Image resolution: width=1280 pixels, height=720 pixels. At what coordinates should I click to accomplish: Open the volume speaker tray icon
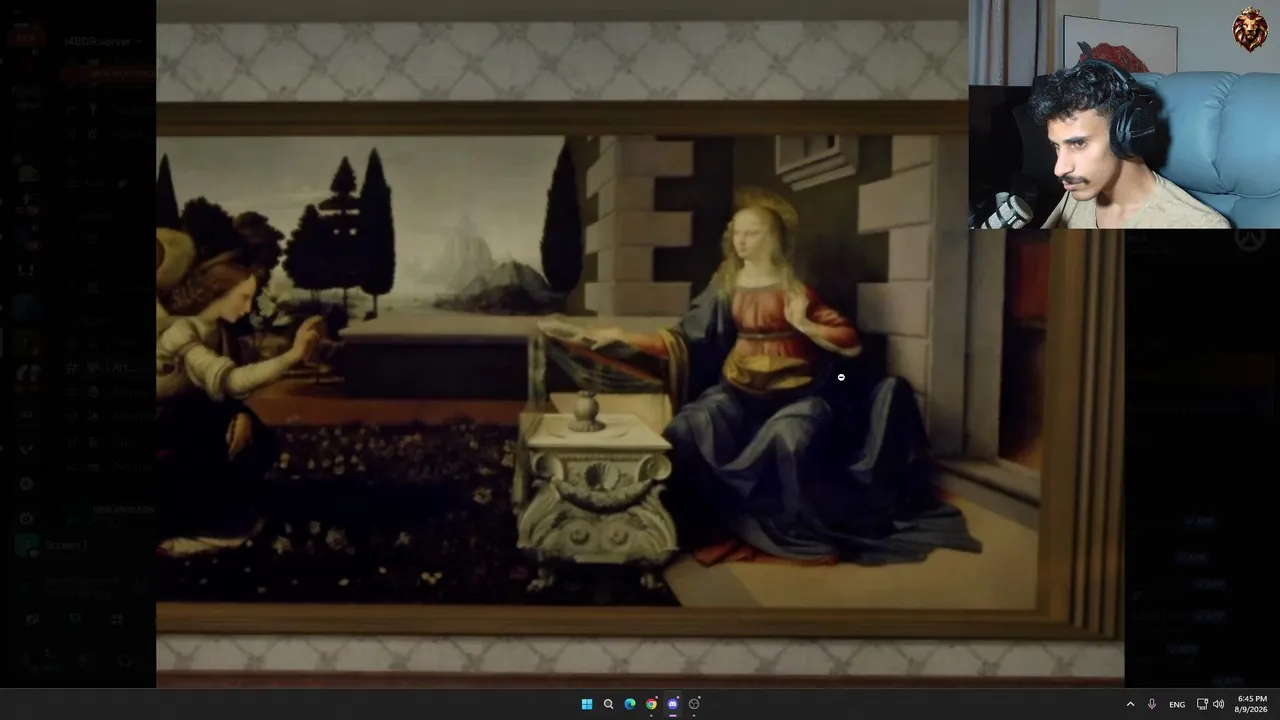tap(1218, 704)
